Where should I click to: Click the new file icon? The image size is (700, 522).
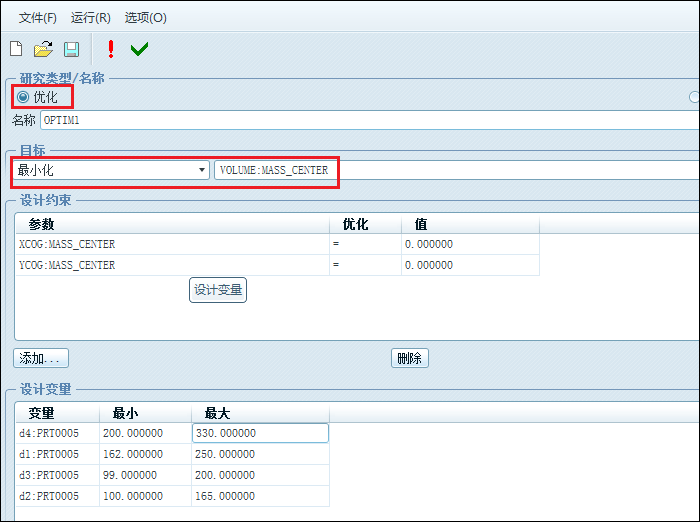pos(16,49)
